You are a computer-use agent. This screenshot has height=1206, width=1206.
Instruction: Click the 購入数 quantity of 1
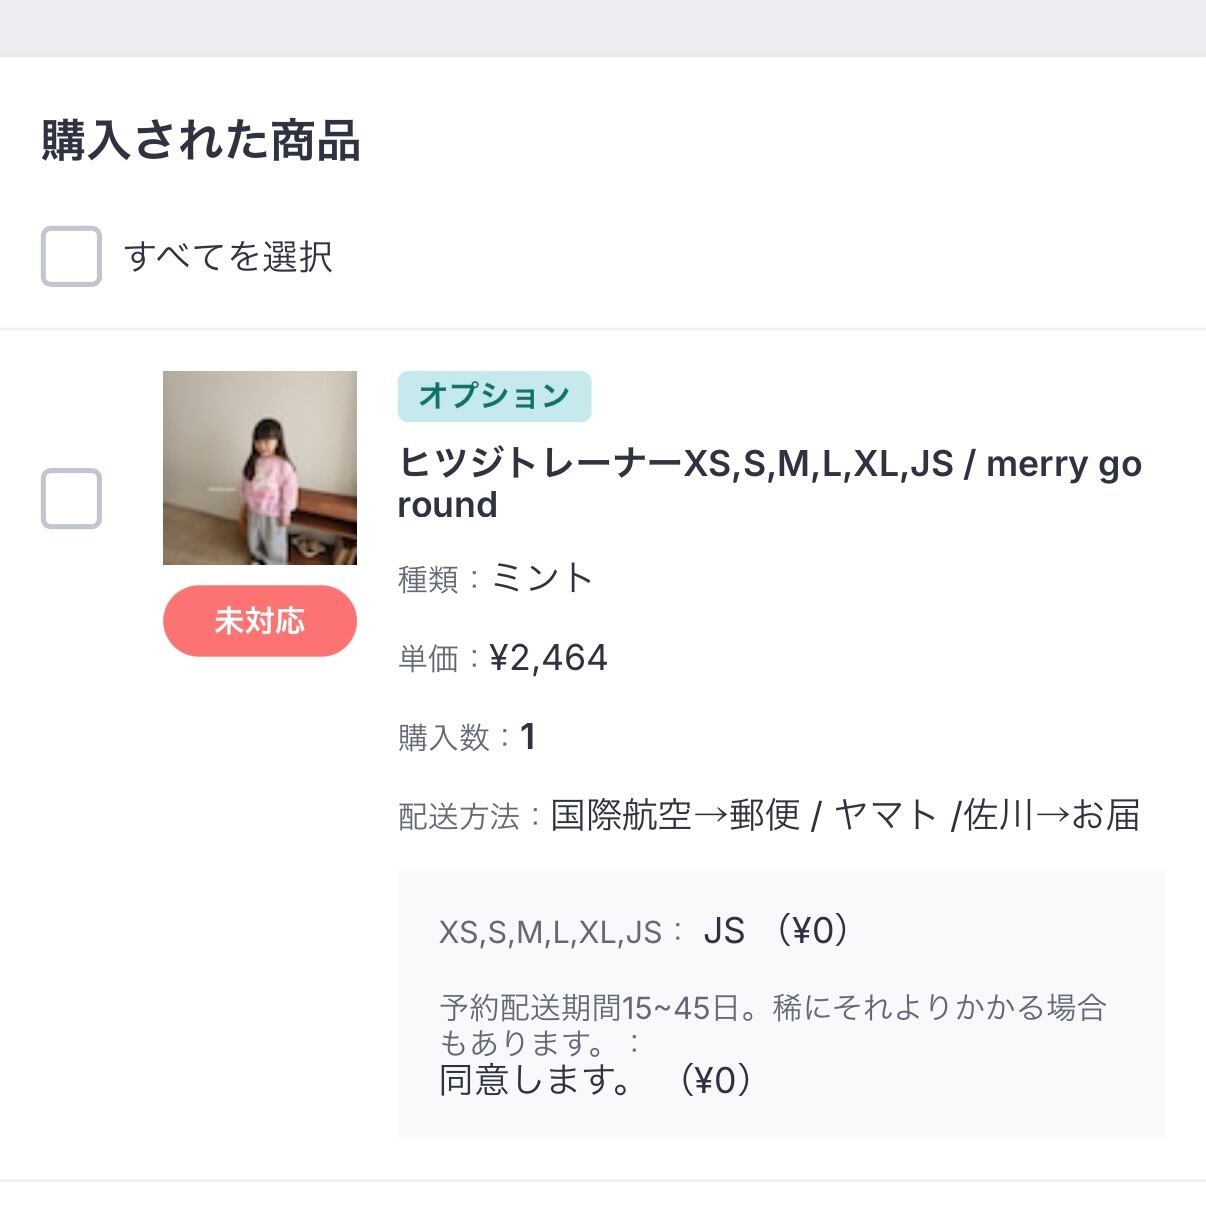[528, 737]
